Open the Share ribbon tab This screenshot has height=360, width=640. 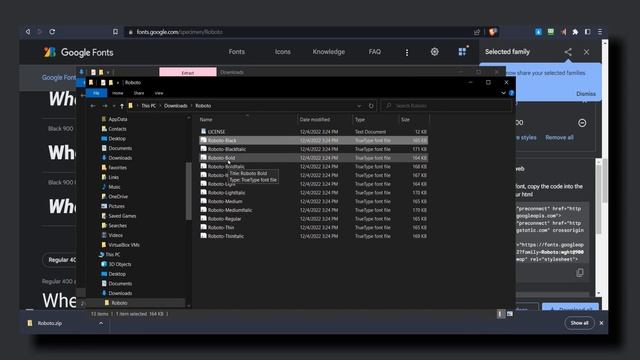(139, 93)
